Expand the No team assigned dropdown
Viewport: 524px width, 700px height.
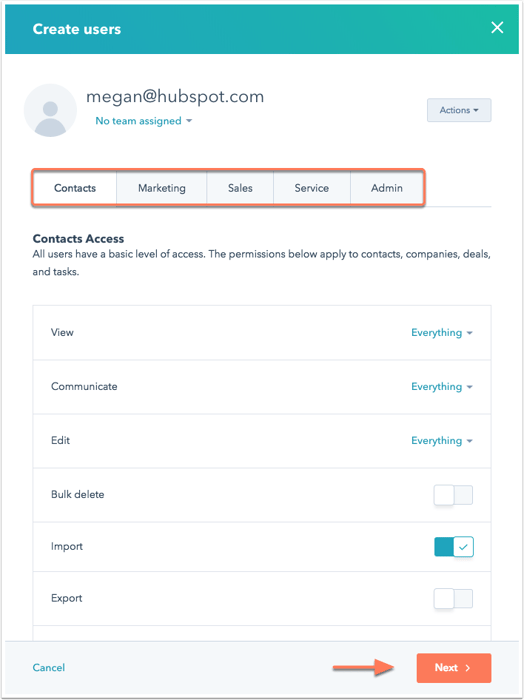(143, 121)
